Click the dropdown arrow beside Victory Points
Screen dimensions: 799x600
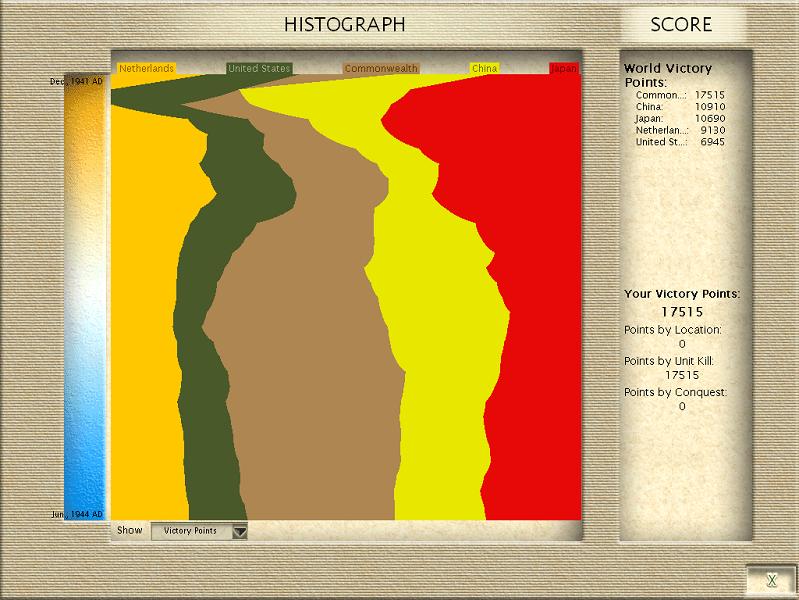(239, 532)
